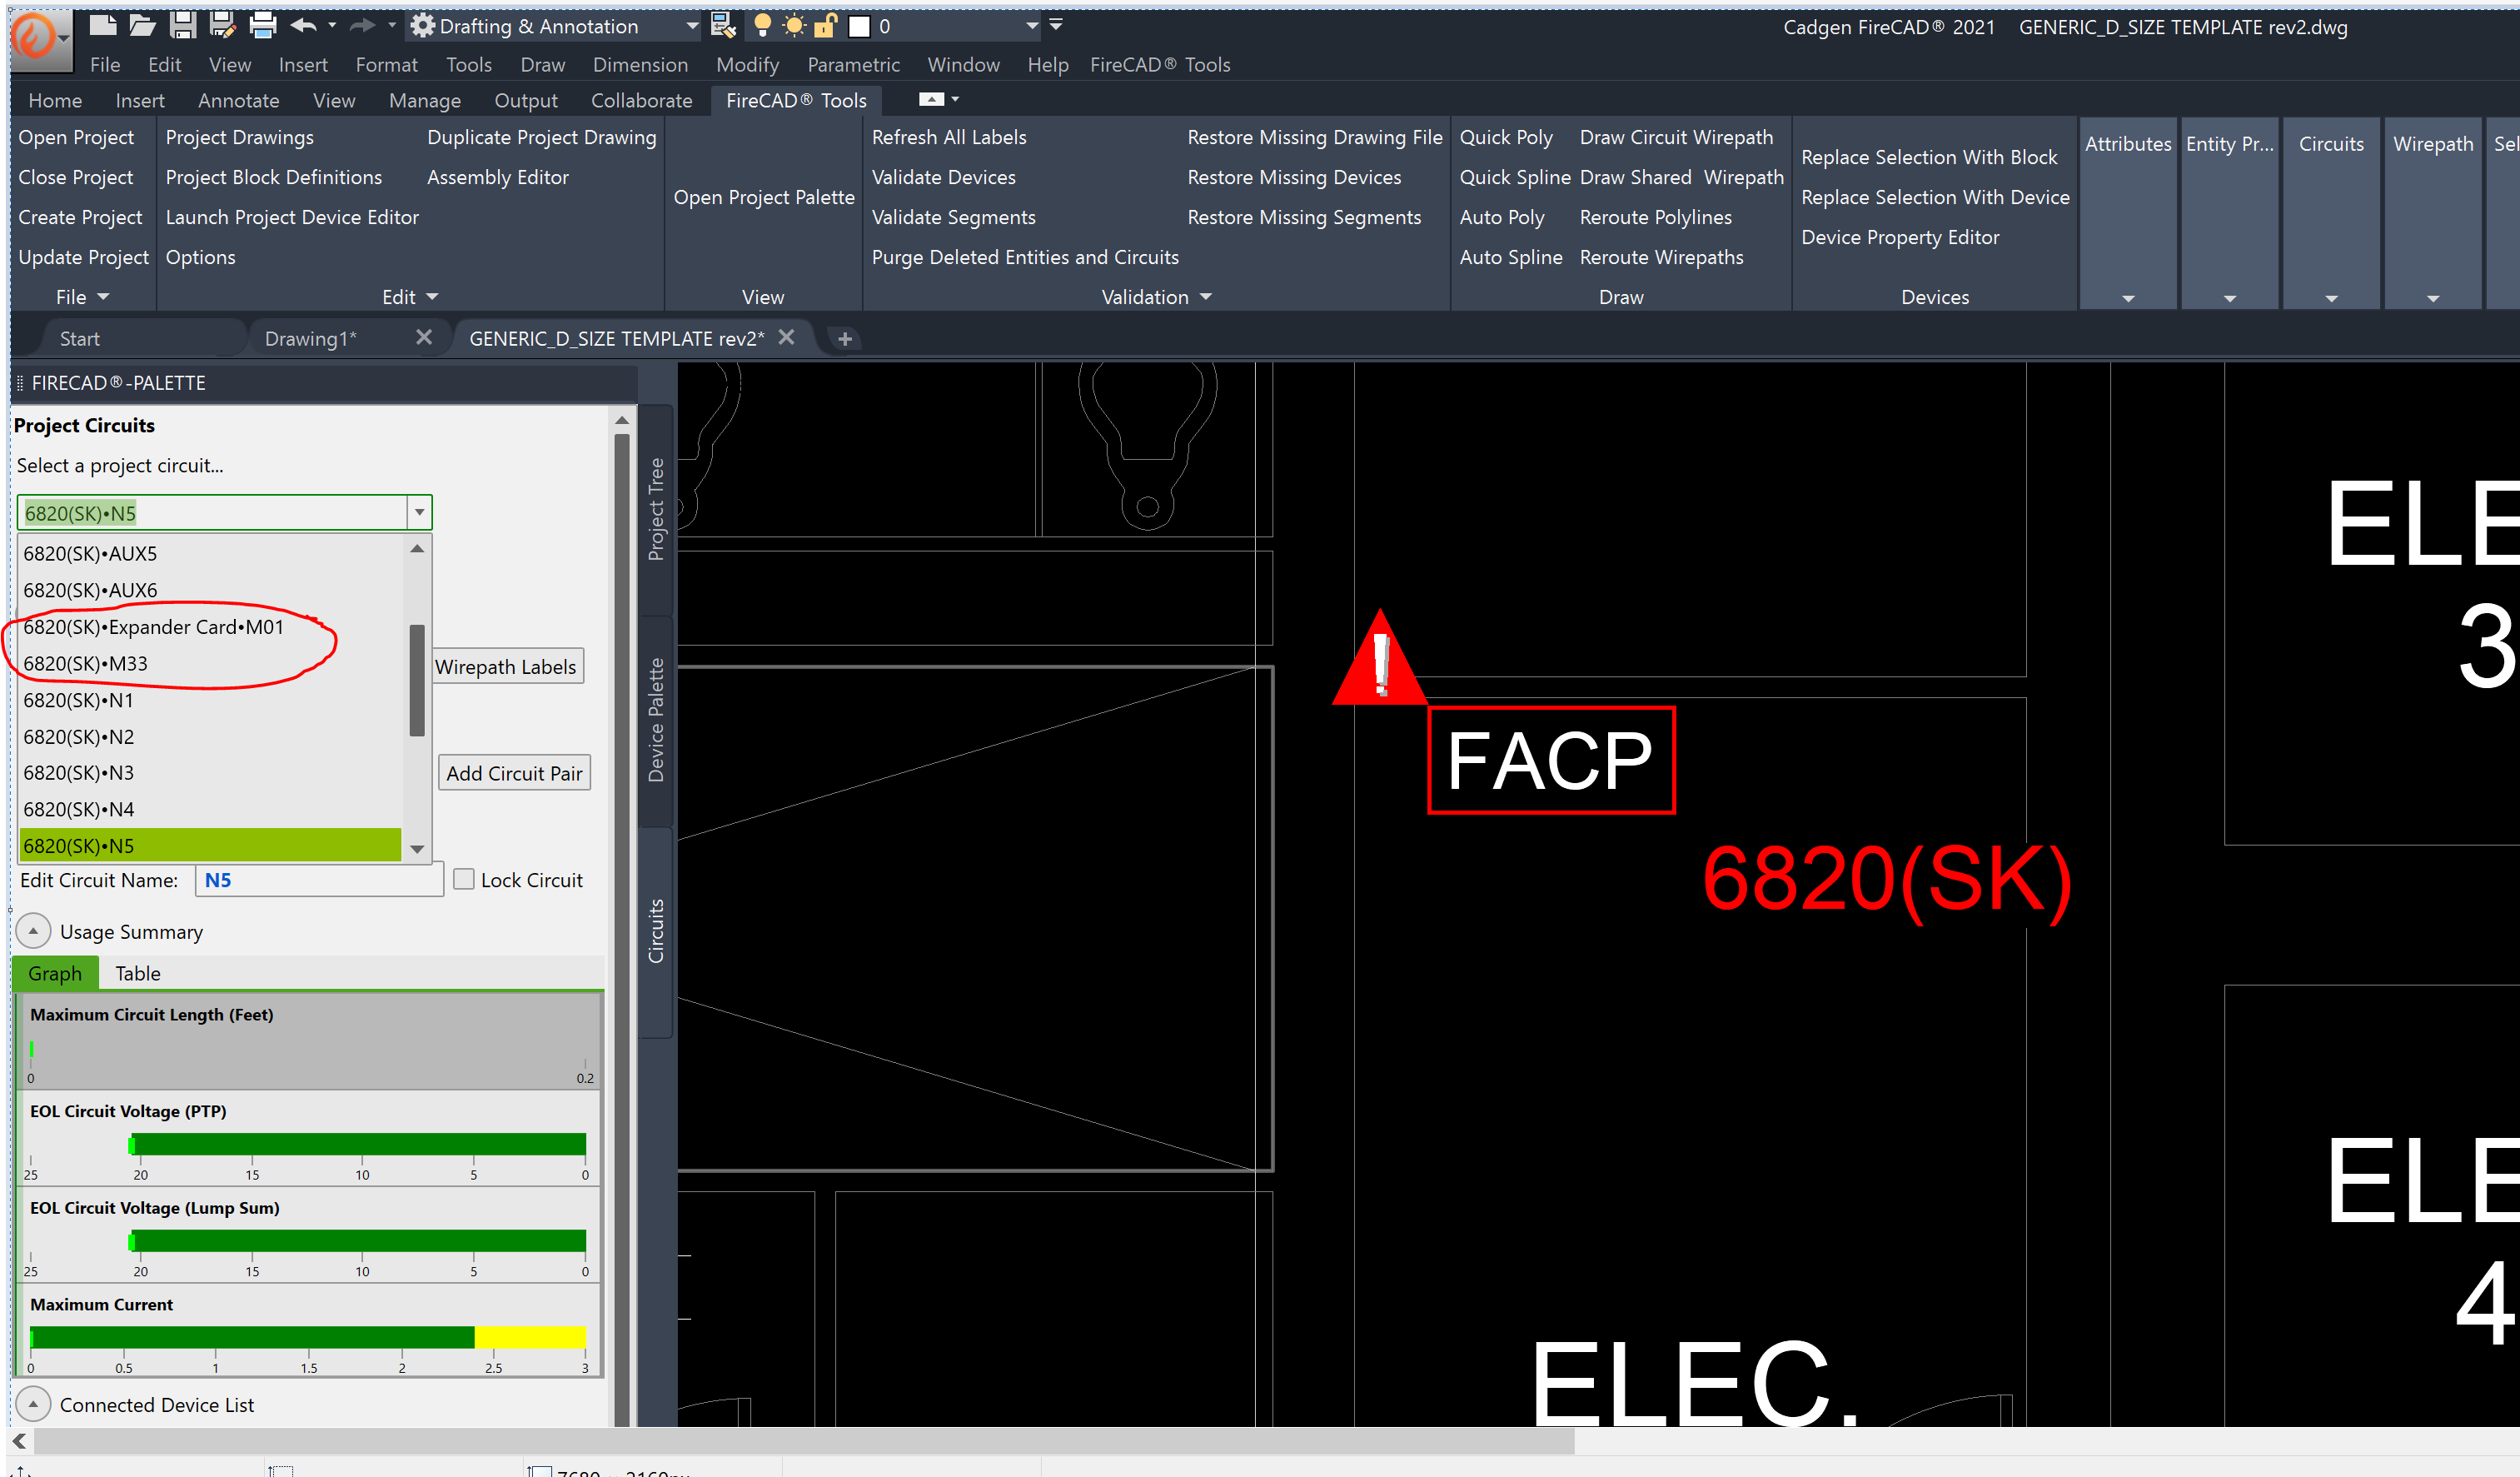2520x1477 pixels.
Task: Toggle layer lock padlock icon
Action: tap(825, 26)
